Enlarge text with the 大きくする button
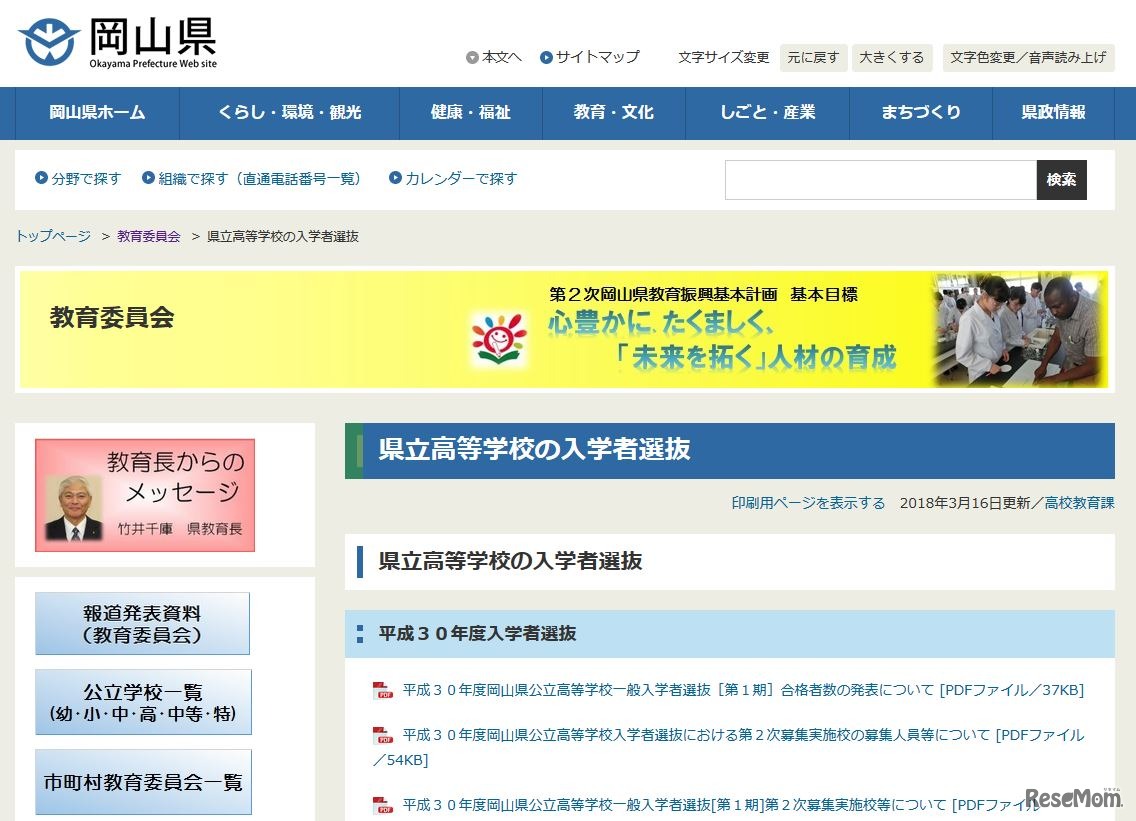1136x821 pixels. point(891,57)
